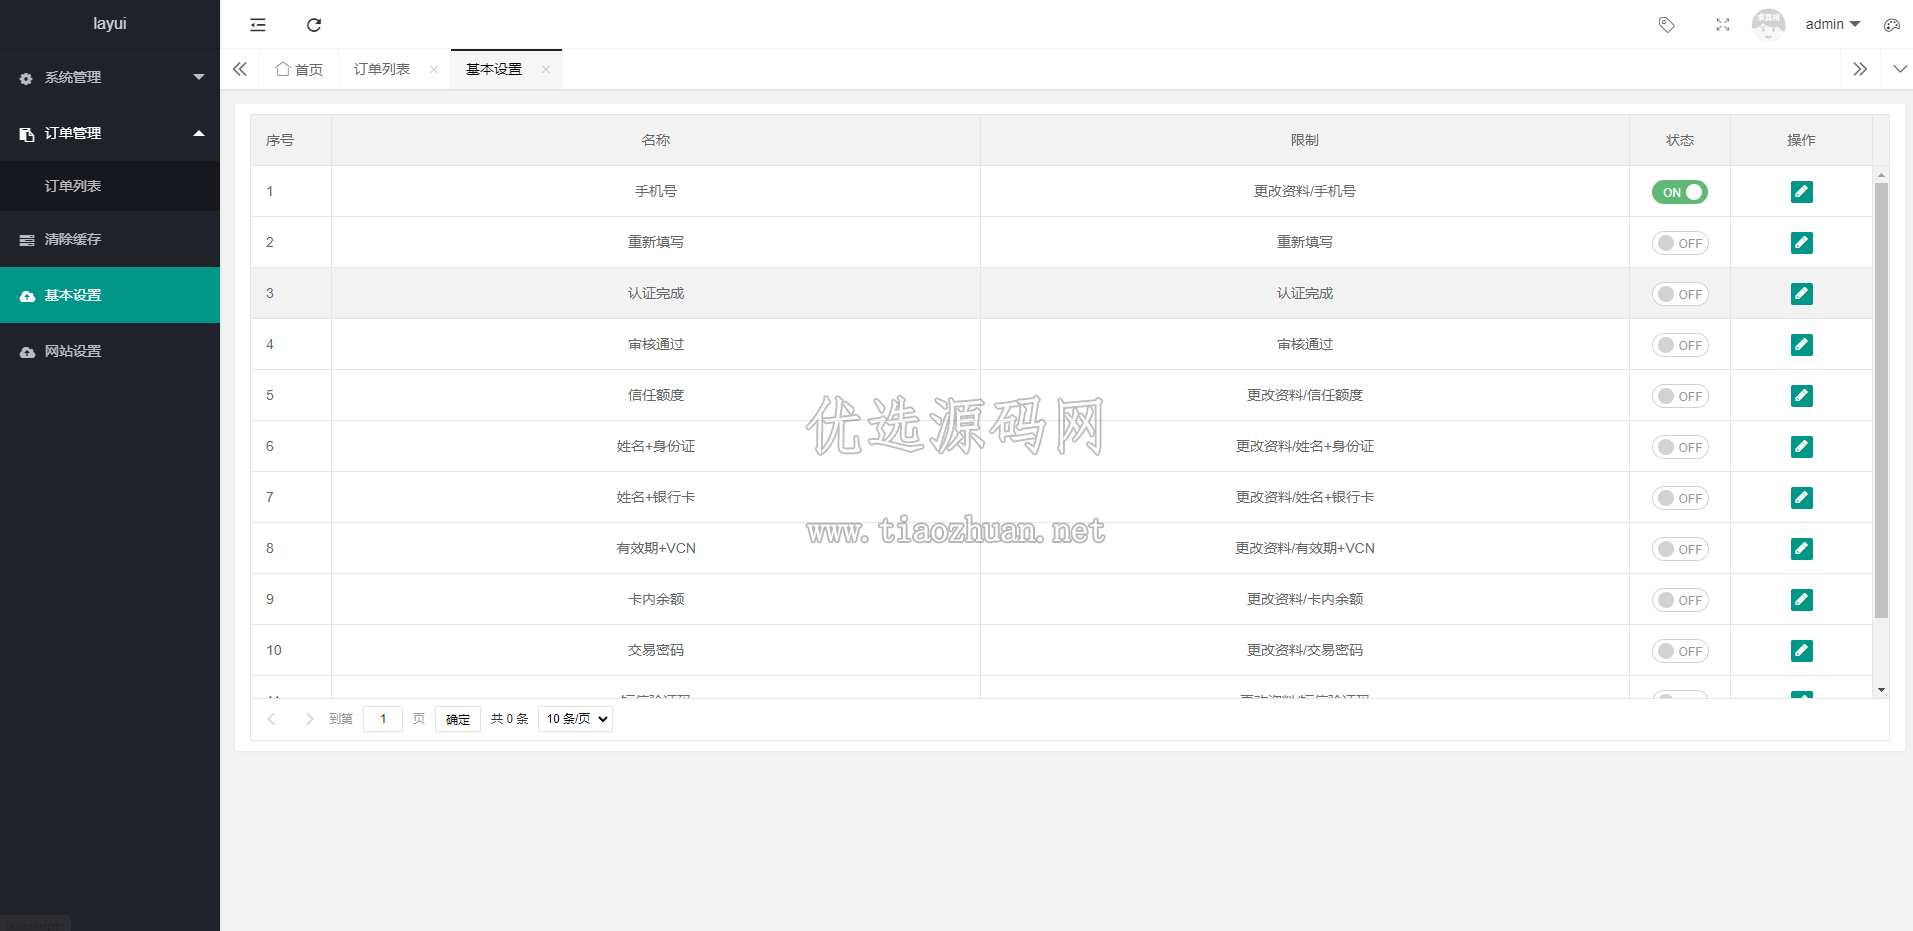Collapse the sidebar with the menu fold icon
Screen dimensions: 1913x931
(x=258, y=25)
